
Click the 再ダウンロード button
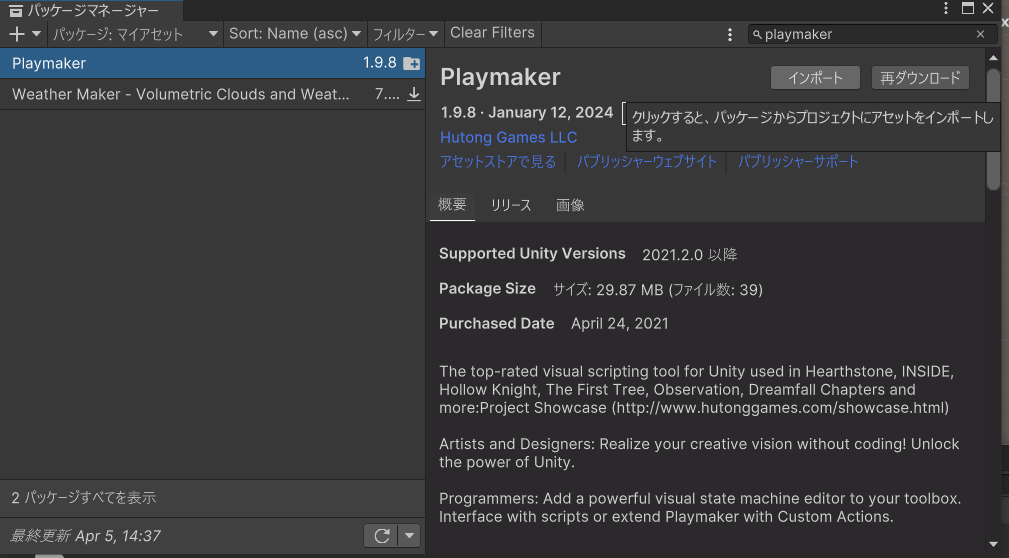920,78
